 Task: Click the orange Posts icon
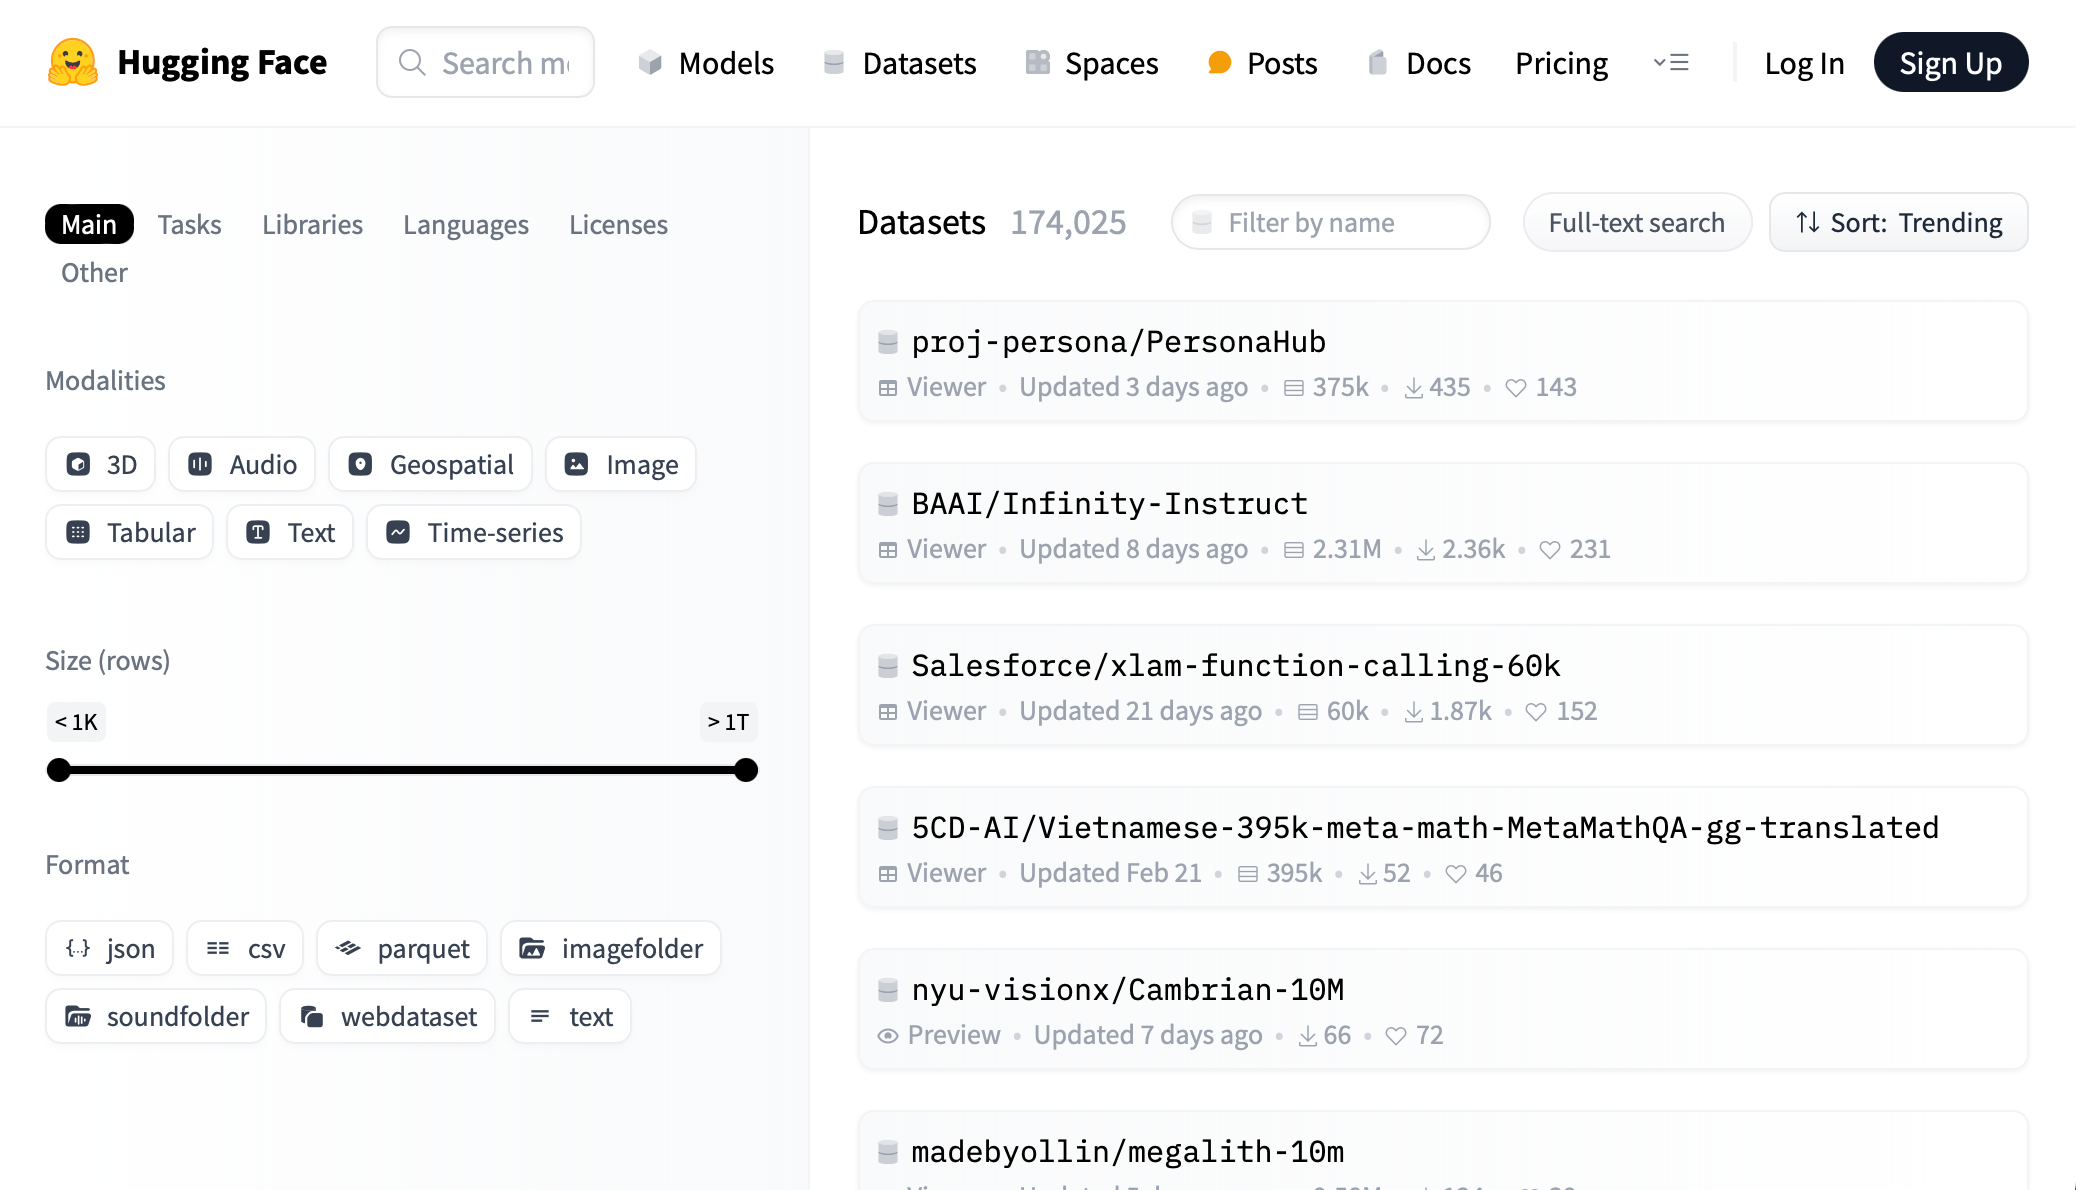1219,63
